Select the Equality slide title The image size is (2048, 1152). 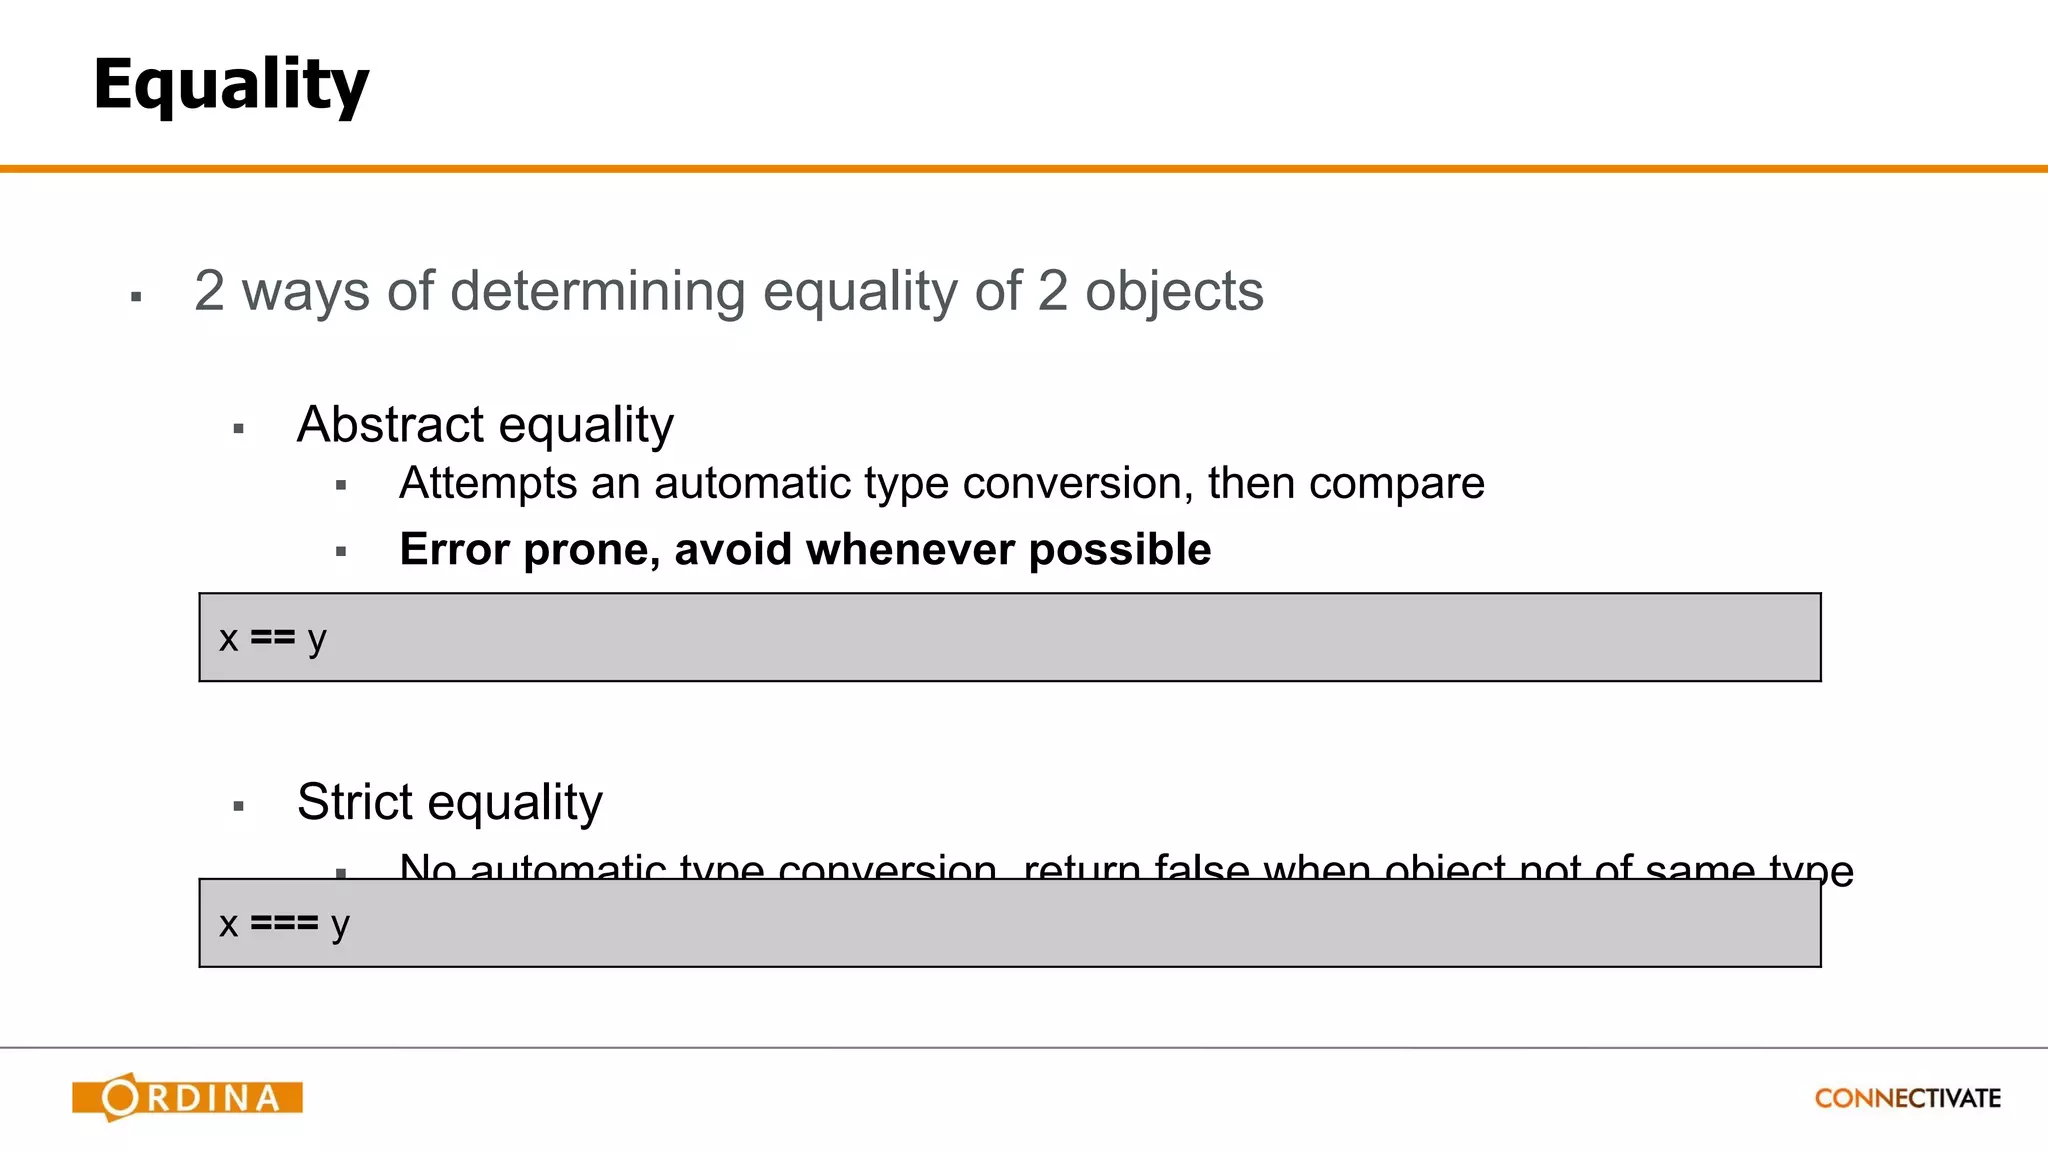coord(231,85)
